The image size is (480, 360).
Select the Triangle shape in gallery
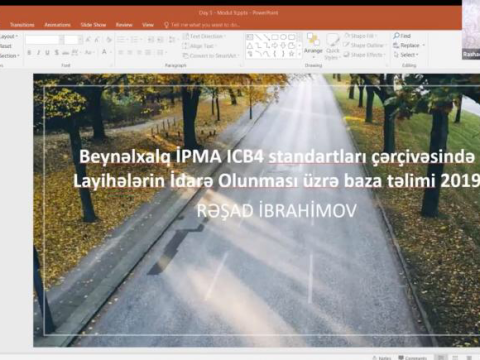pos(250,45)
